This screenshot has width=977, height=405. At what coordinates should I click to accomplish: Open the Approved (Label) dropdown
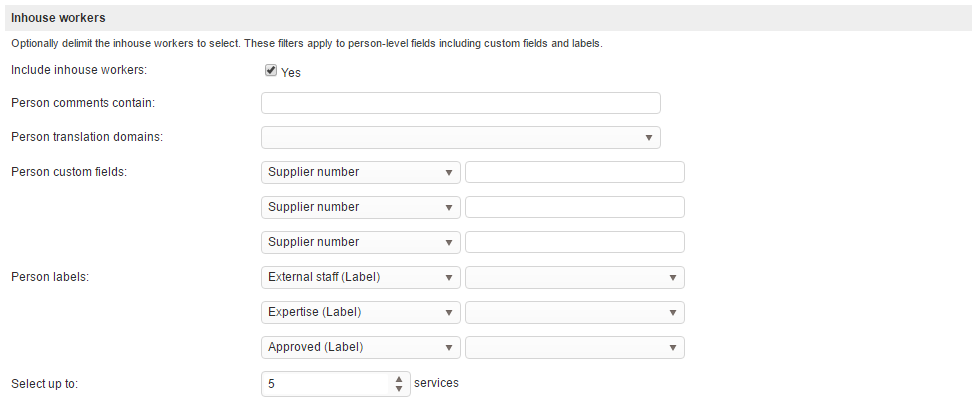[360, 347]
